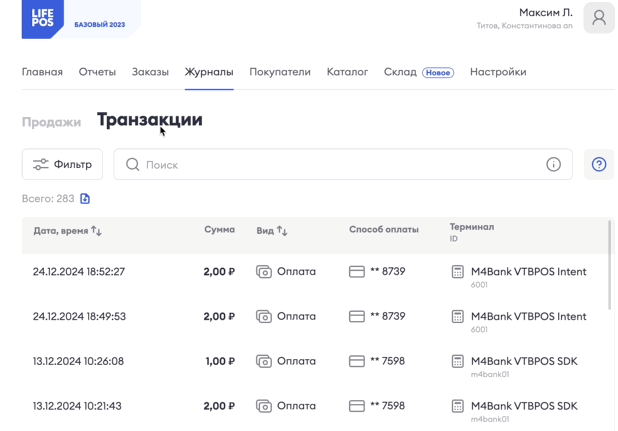Click the payment icon in the 18:49:53 row
618x431 pixels.
[x=264, y=316]
